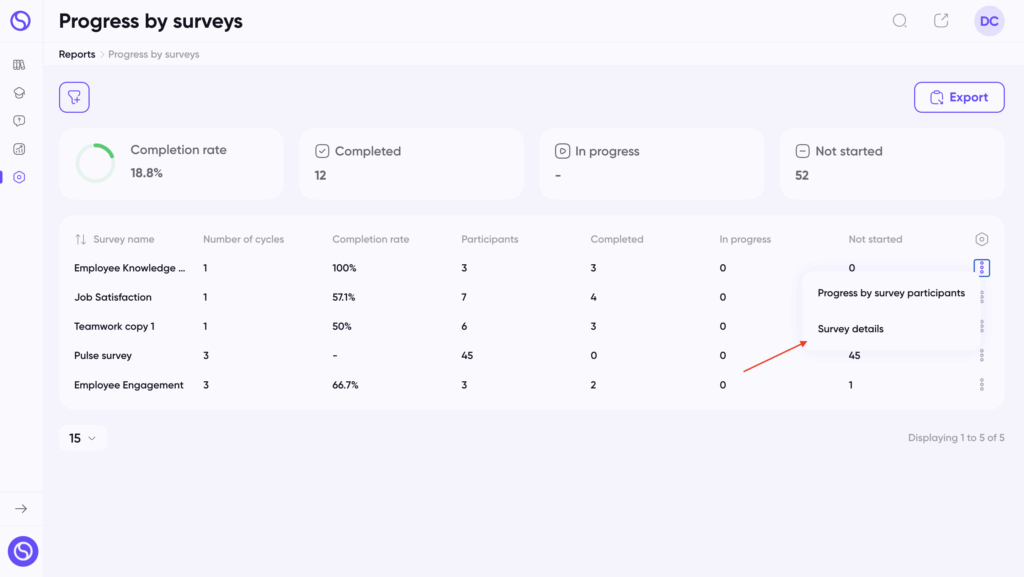Click the search magnifier icon
Viewport: 1024px width, 577px height.
pos(900,21)
